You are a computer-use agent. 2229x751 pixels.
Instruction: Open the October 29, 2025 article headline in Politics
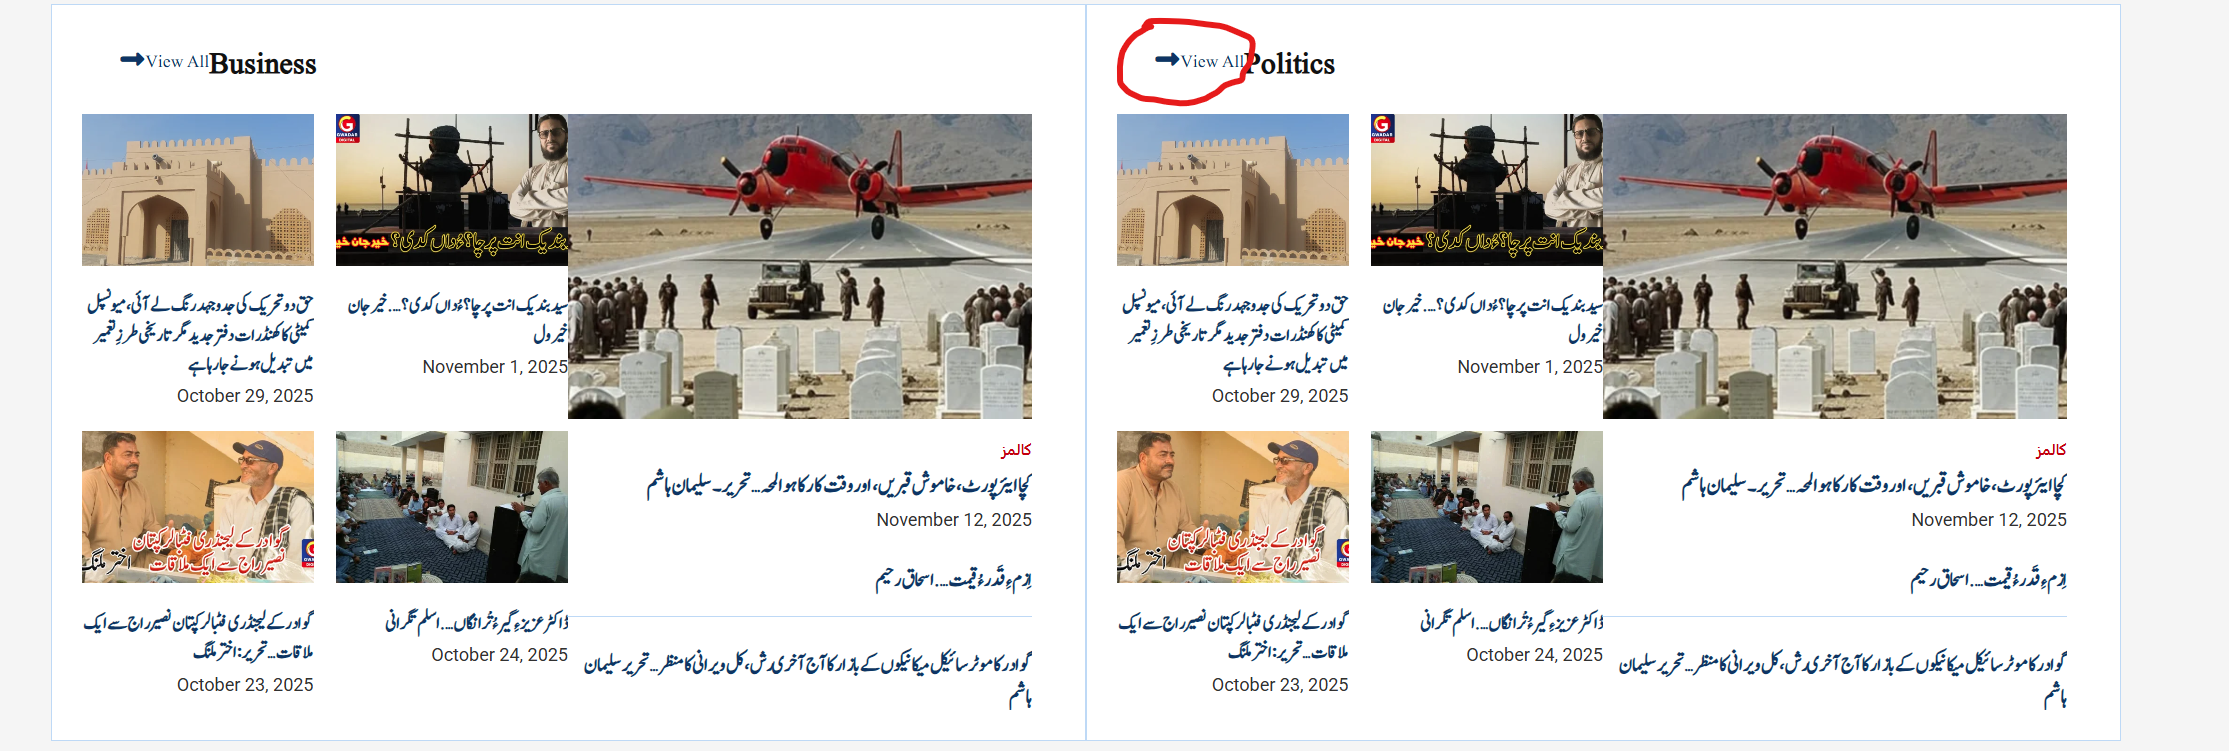point(1235,333)
